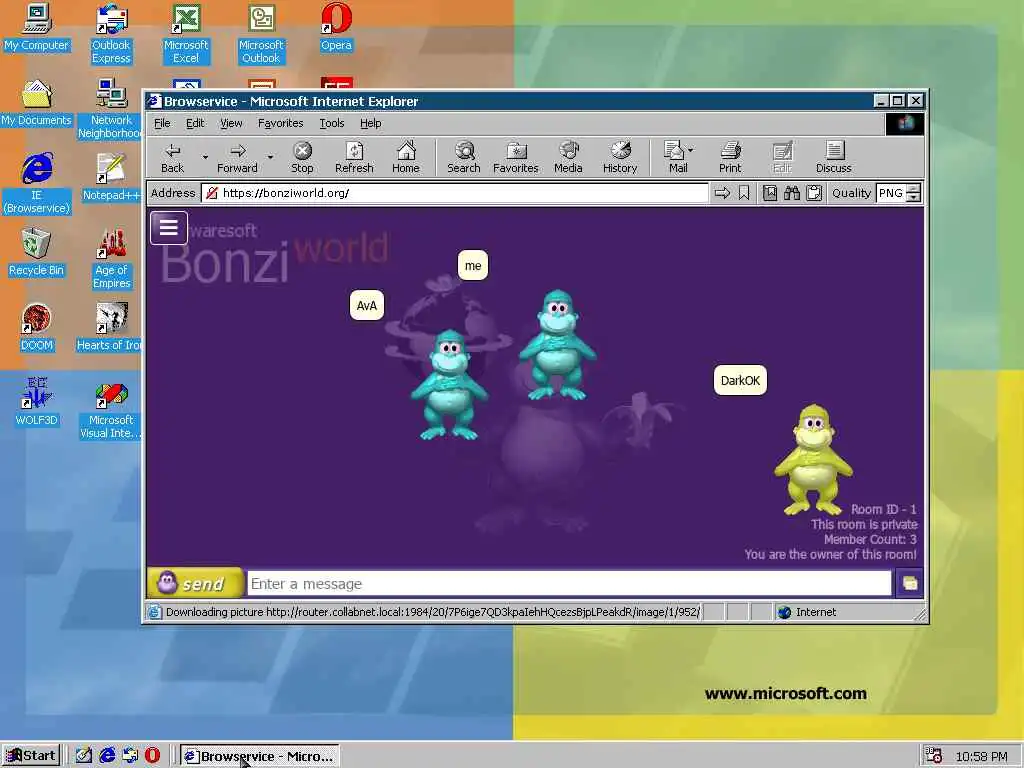Refresh the current page
The height and width of the screenshot is (768, 1024).
(x=354, y=157)
